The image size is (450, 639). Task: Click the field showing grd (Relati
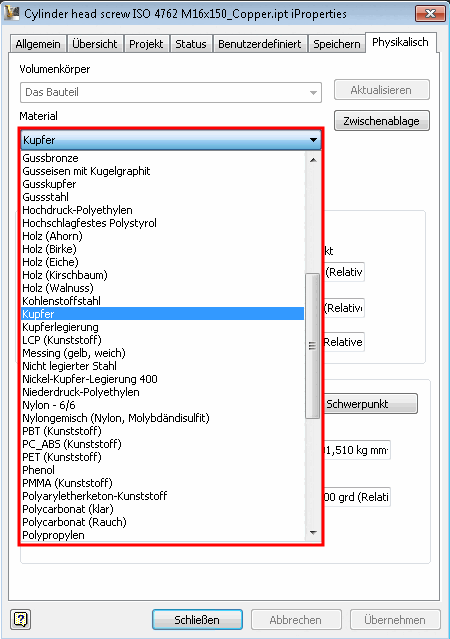tap(357, 497)
